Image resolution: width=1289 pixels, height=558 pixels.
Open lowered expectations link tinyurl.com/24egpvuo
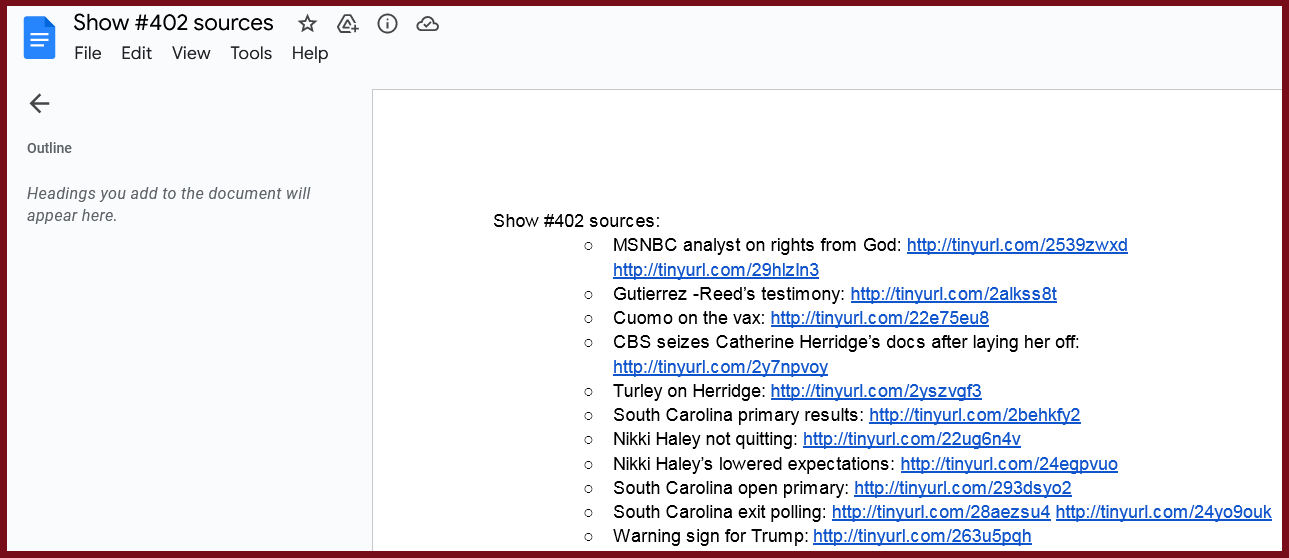point(1009,464)
